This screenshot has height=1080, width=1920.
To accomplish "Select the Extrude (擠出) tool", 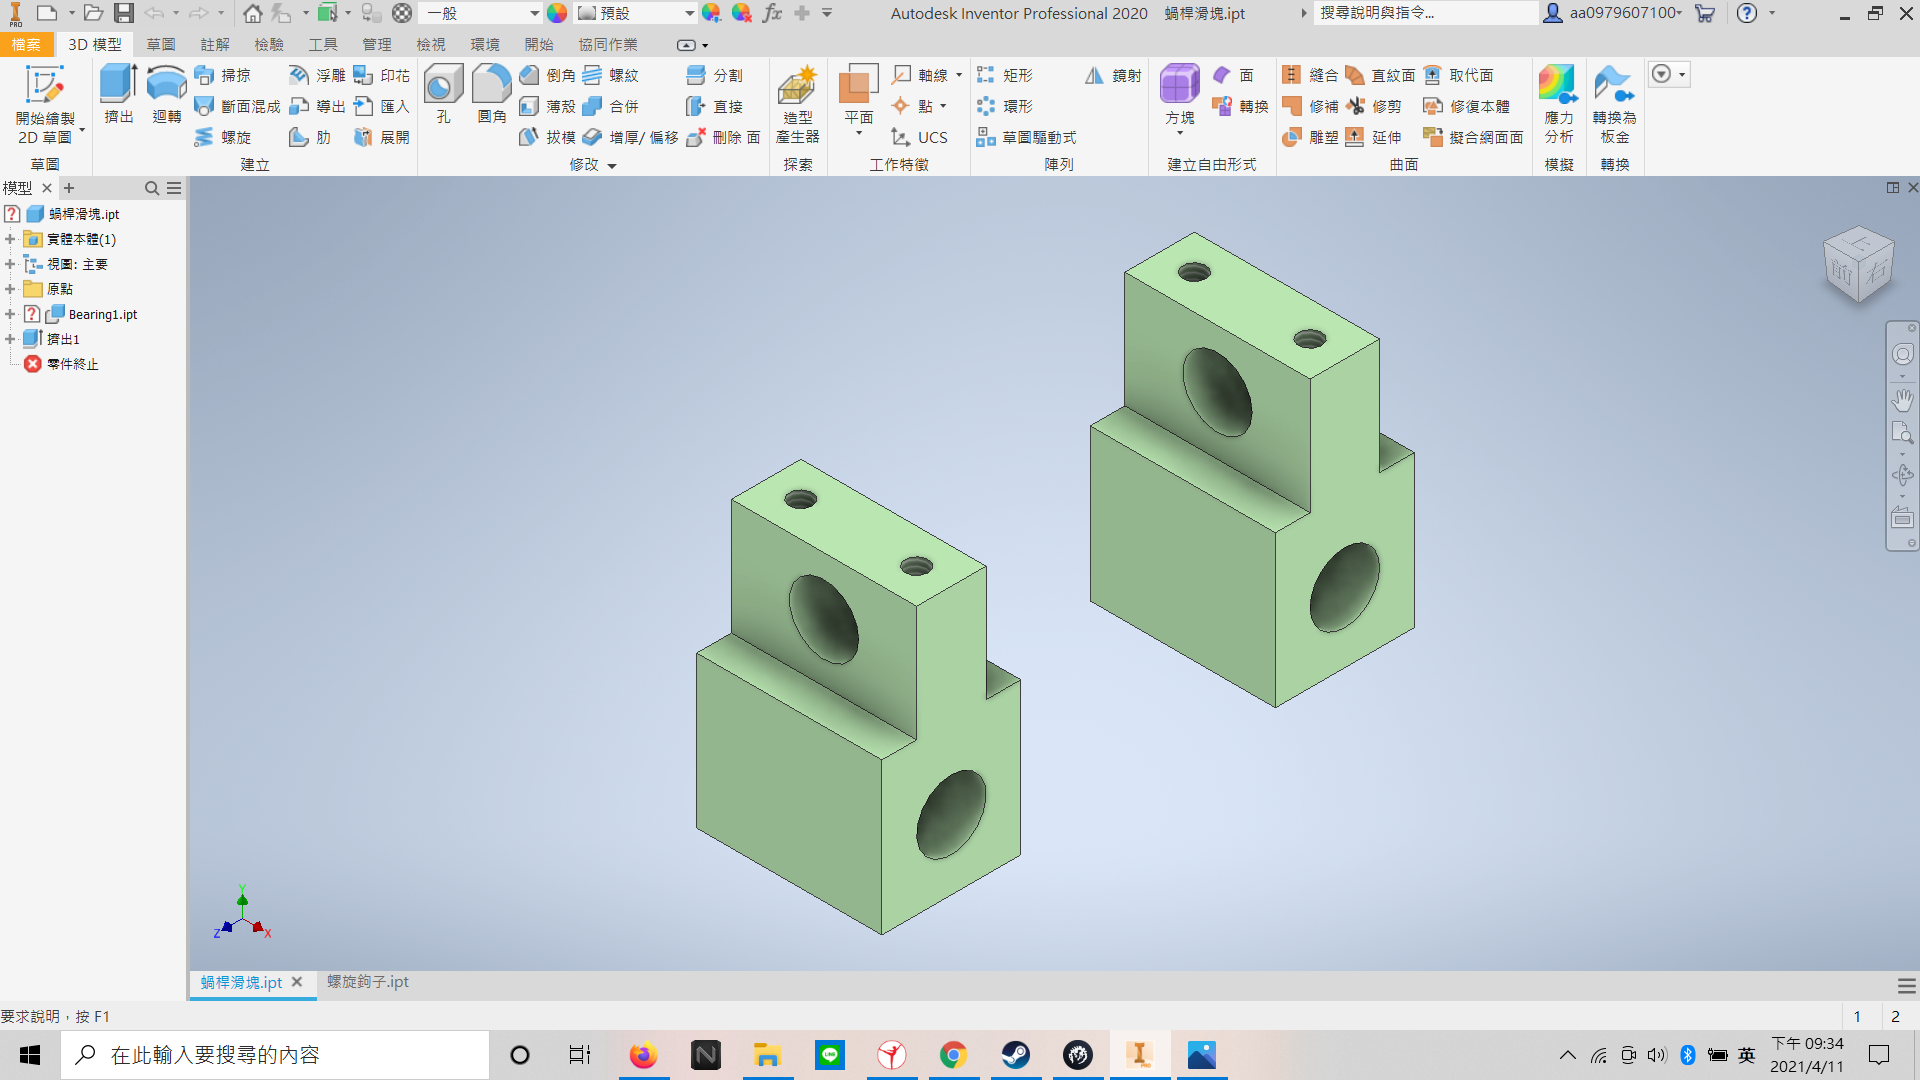I will click(119, 94).
